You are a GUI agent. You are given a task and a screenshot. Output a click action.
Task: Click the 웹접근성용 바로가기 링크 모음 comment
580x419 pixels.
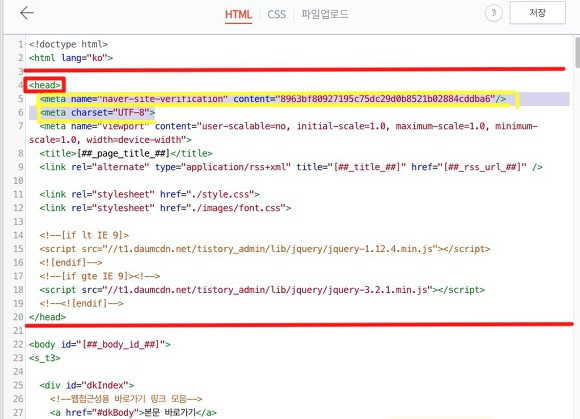126,399
